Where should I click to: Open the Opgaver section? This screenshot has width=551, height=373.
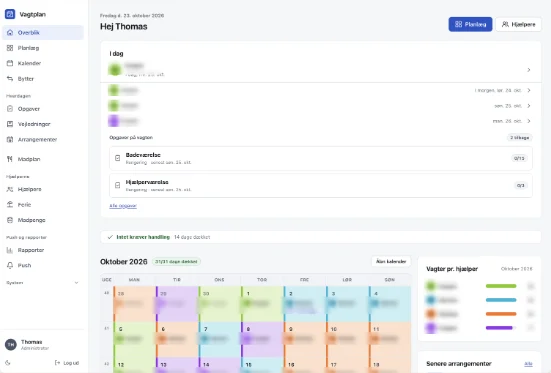[x=43, y=109]
